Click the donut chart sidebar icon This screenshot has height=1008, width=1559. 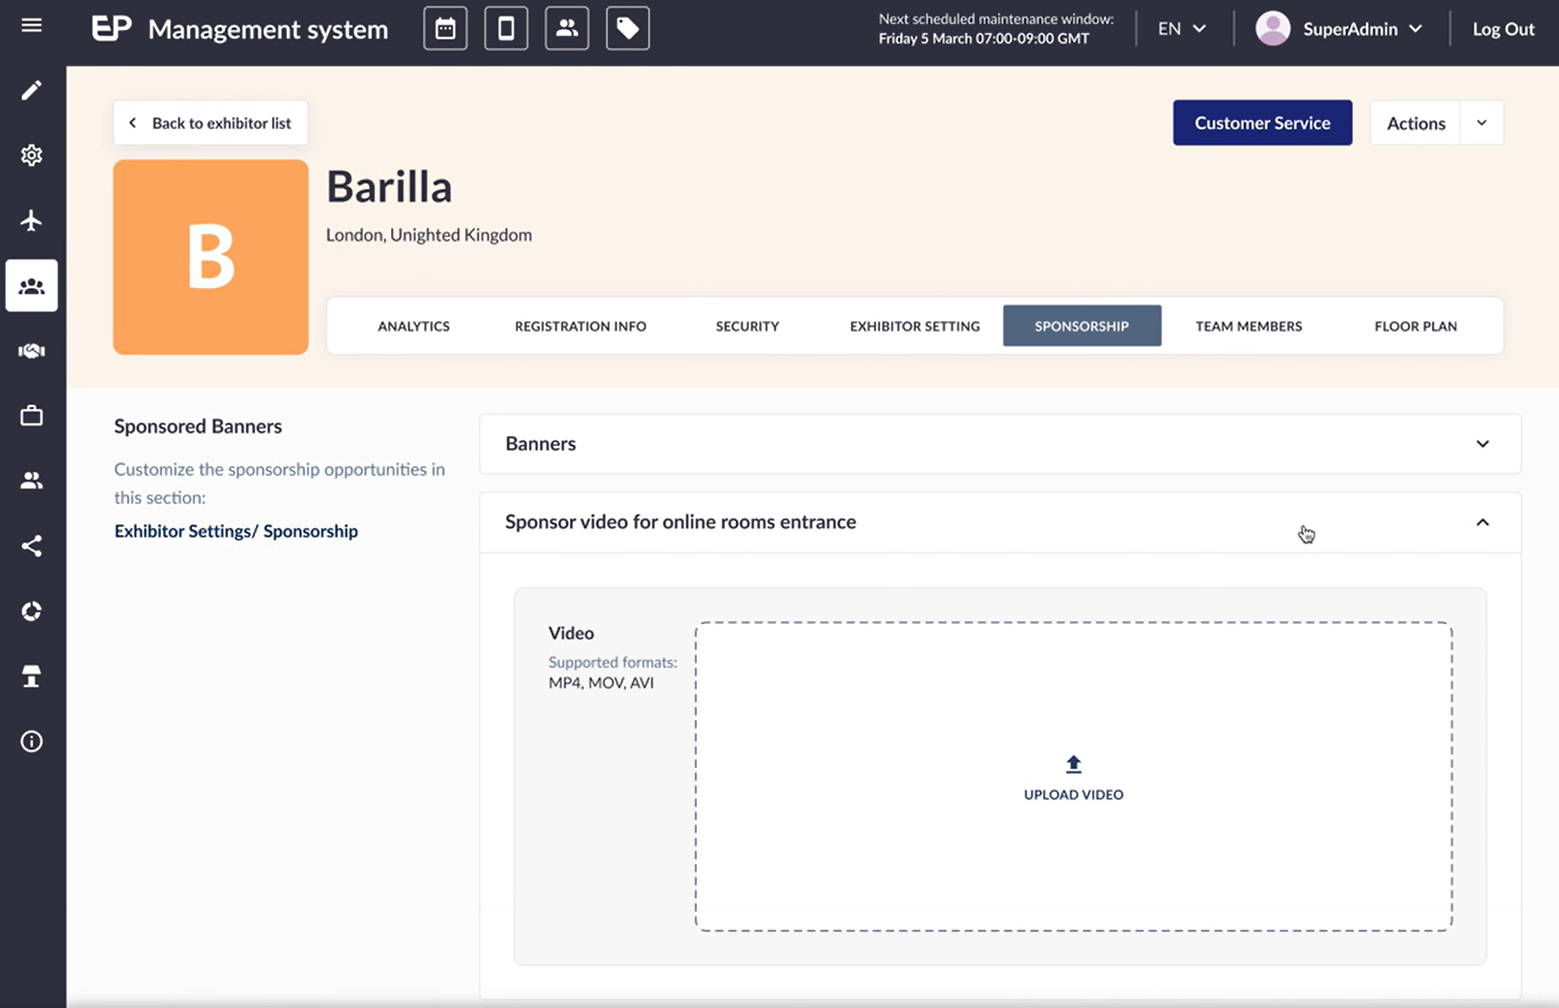pyautogui.click(x=32, y=611)
